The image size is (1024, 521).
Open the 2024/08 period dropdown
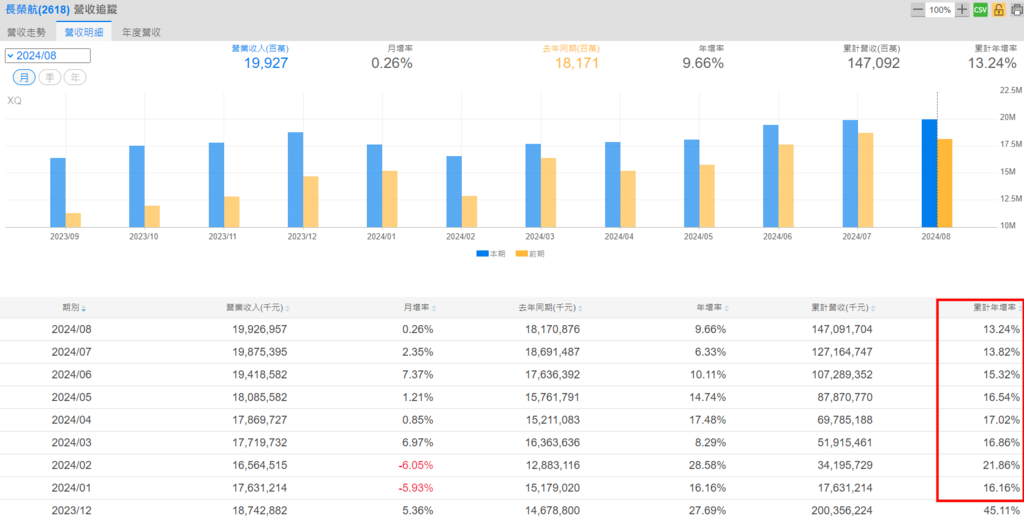tap(48, 55)
